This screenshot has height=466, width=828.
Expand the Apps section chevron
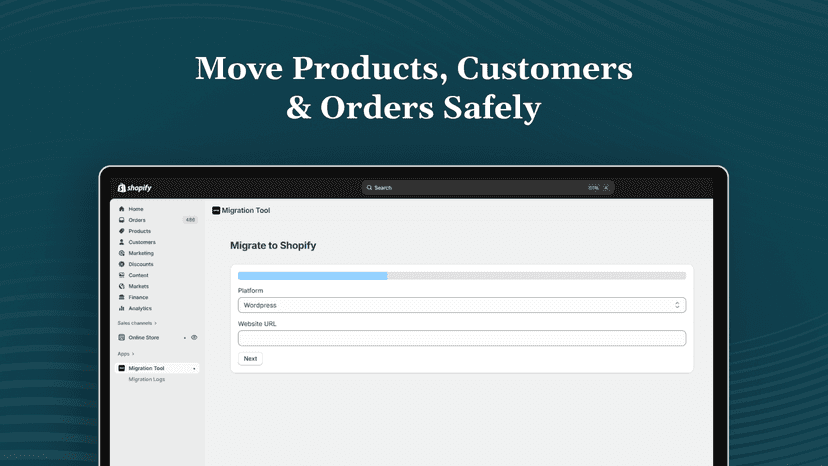coord(133,353)
